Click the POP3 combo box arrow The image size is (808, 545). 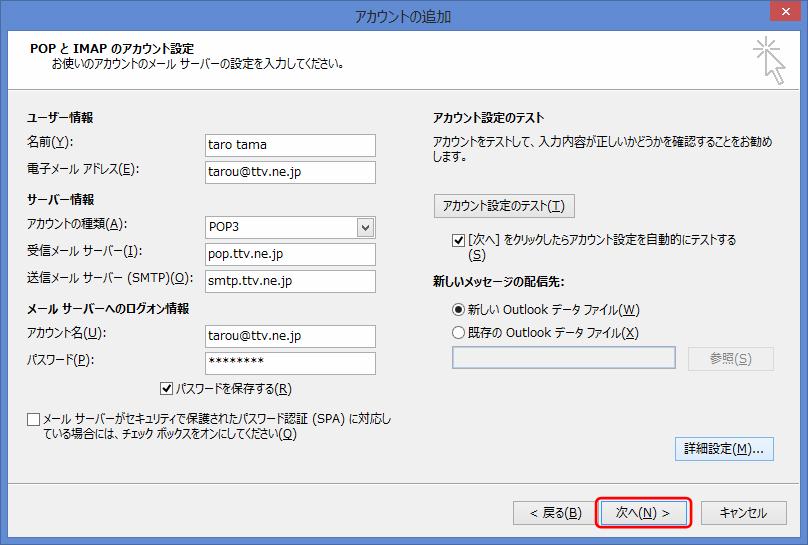click(365, 227)
